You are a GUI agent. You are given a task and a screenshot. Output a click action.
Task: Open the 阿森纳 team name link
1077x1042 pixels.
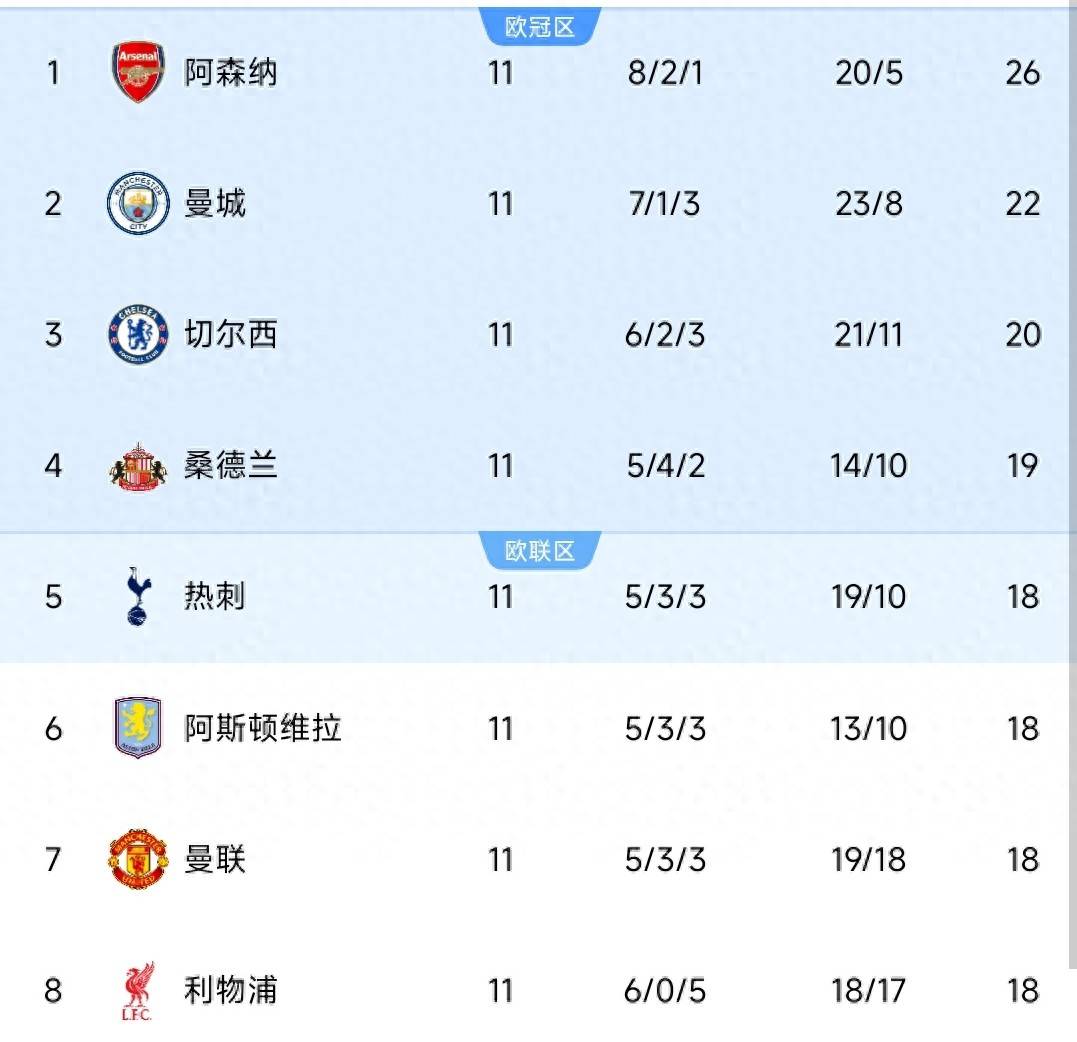point(231,73)
